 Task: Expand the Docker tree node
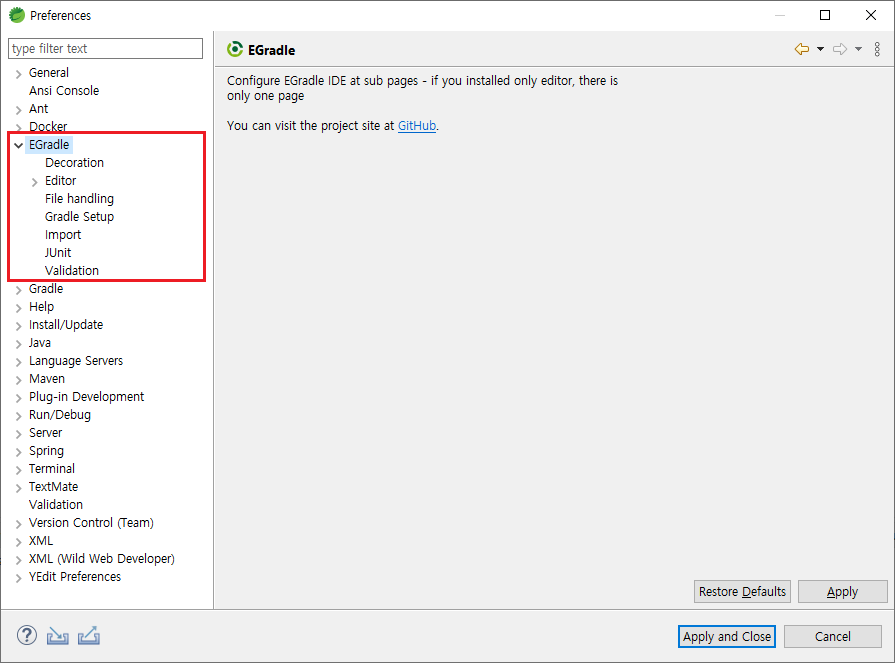tap(18, 127)
